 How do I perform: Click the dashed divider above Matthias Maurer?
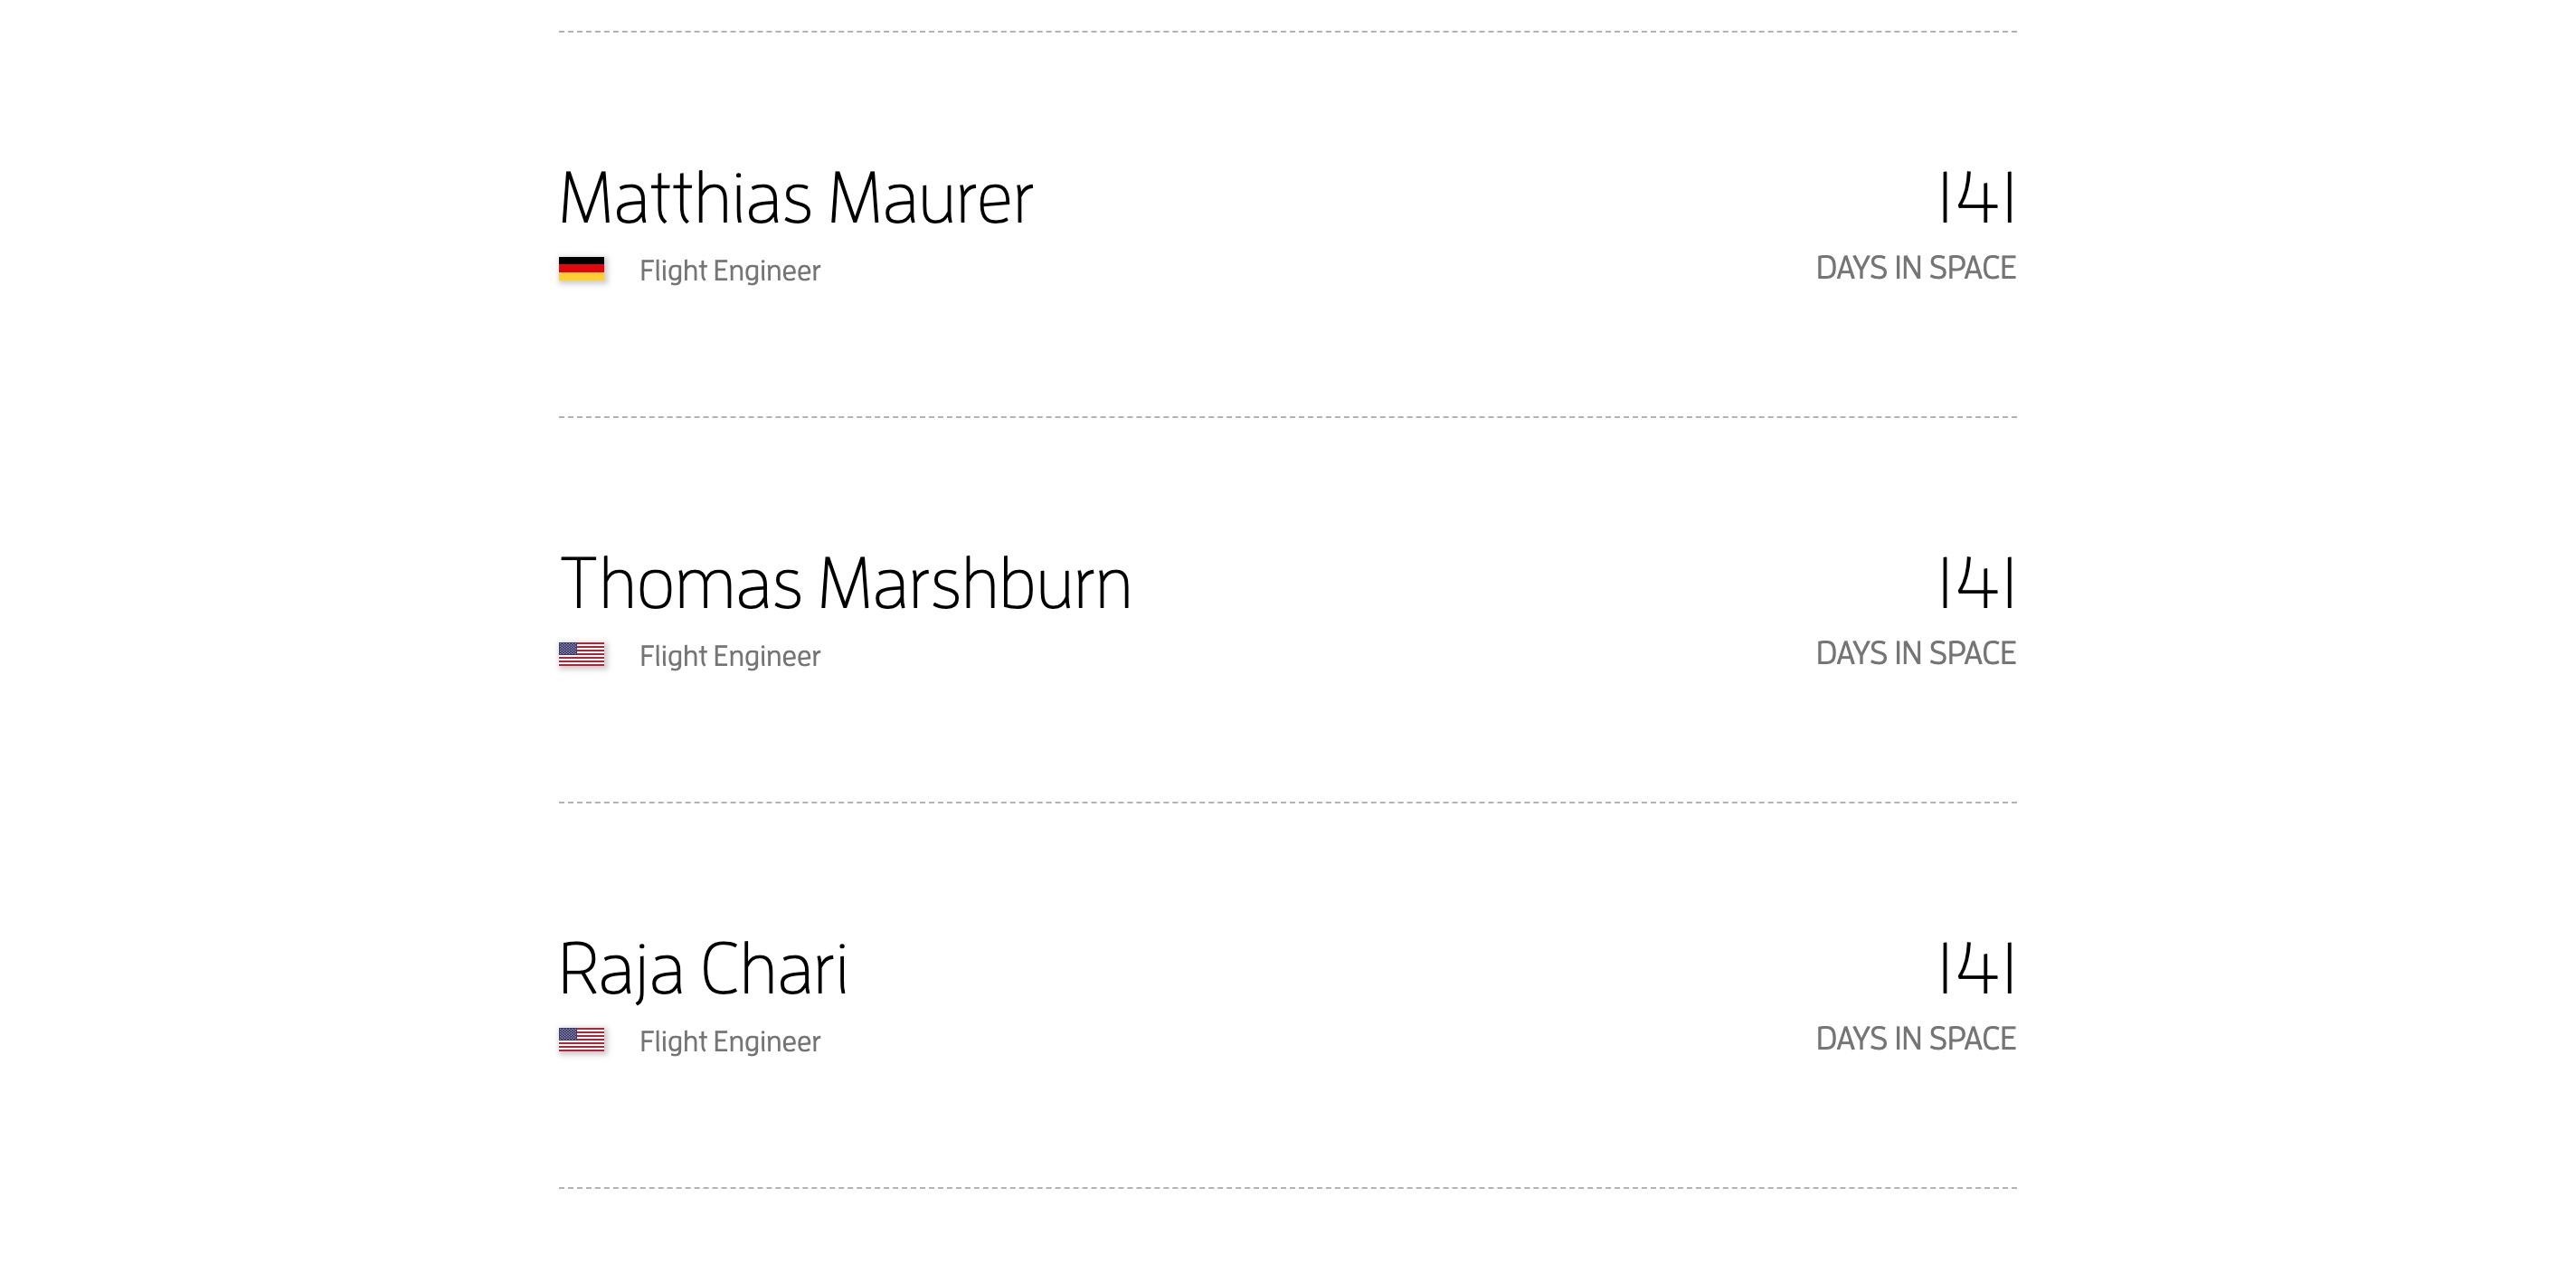point(1287,32)
